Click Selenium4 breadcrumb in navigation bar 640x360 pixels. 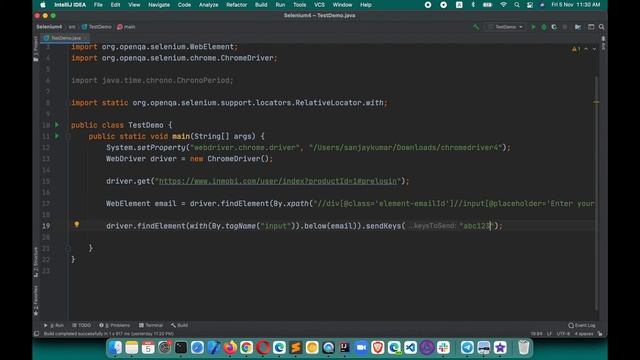click(x=49, y=27)
